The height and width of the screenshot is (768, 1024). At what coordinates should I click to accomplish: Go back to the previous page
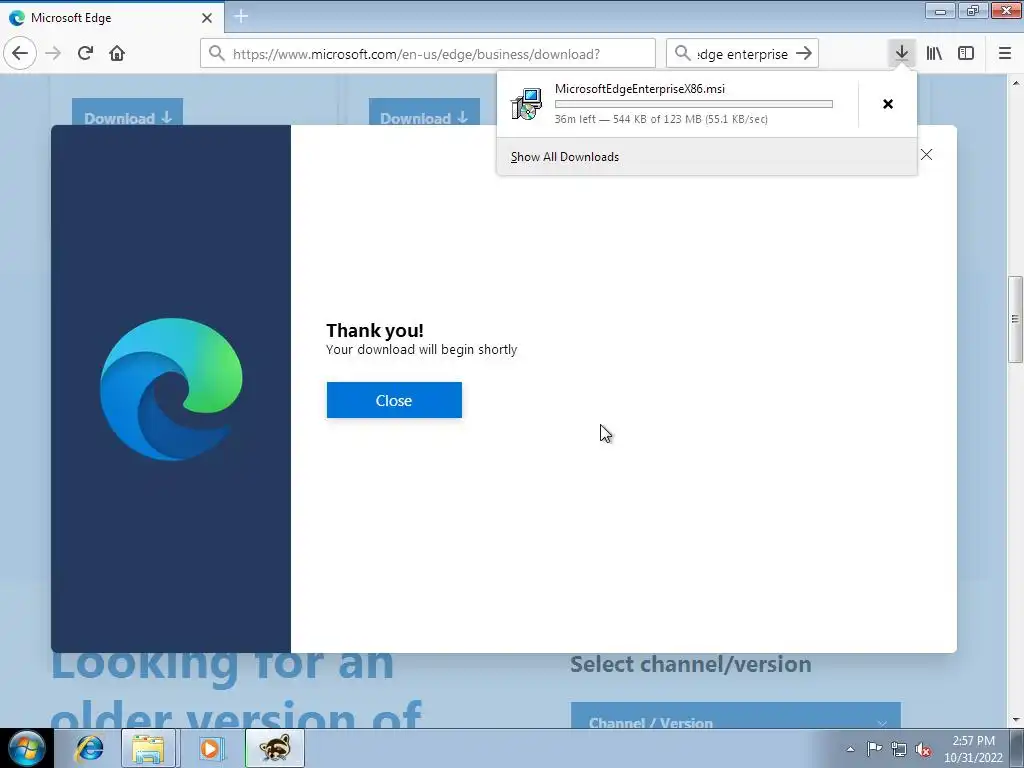pos(20,53)
